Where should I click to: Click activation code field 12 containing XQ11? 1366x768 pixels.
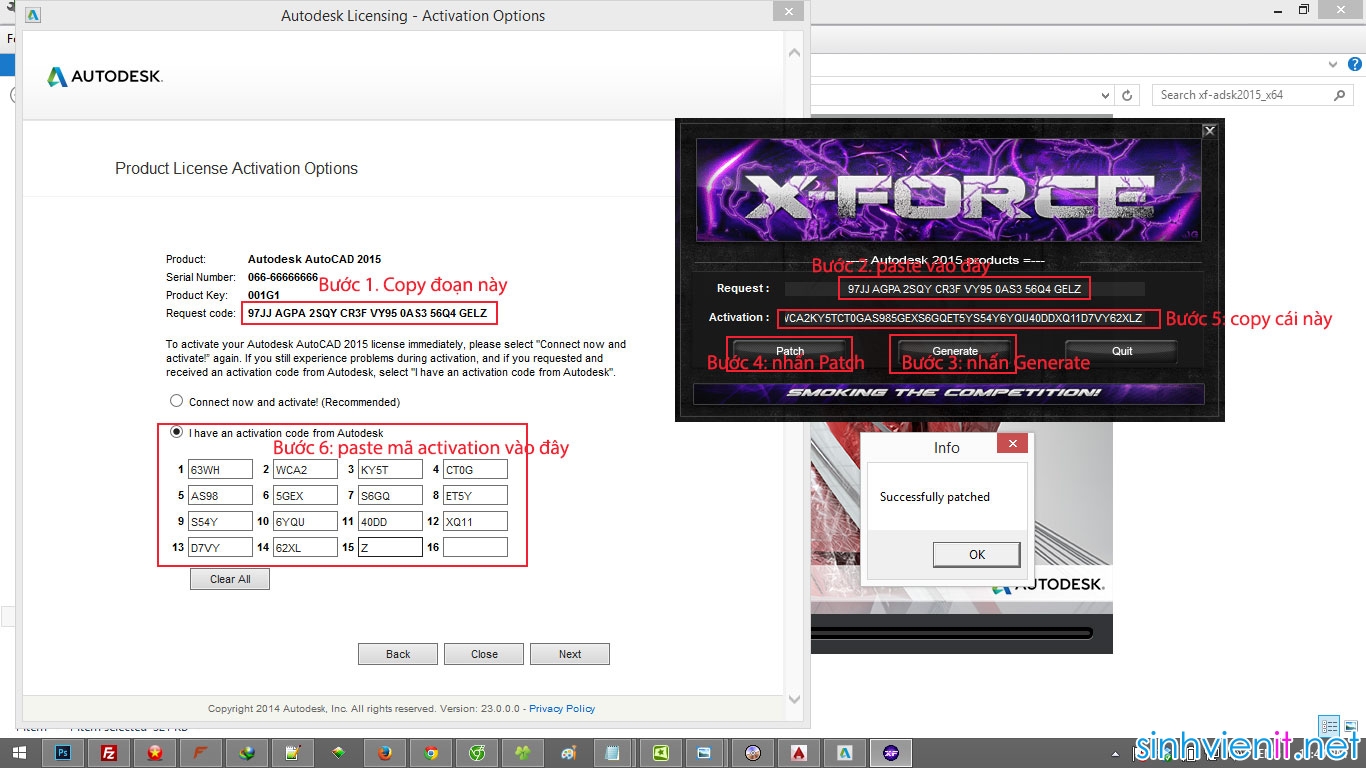tap(475, 522)
